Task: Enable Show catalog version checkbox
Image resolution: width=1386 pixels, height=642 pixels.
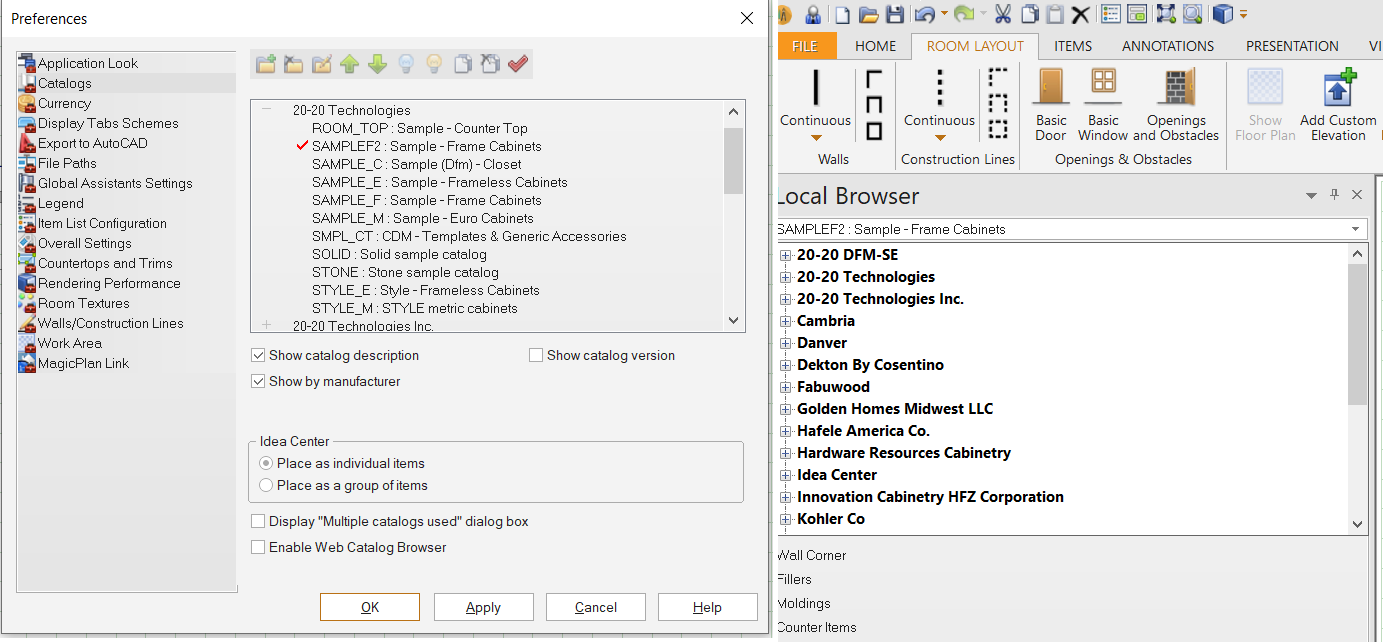Action: coord(536,356)
